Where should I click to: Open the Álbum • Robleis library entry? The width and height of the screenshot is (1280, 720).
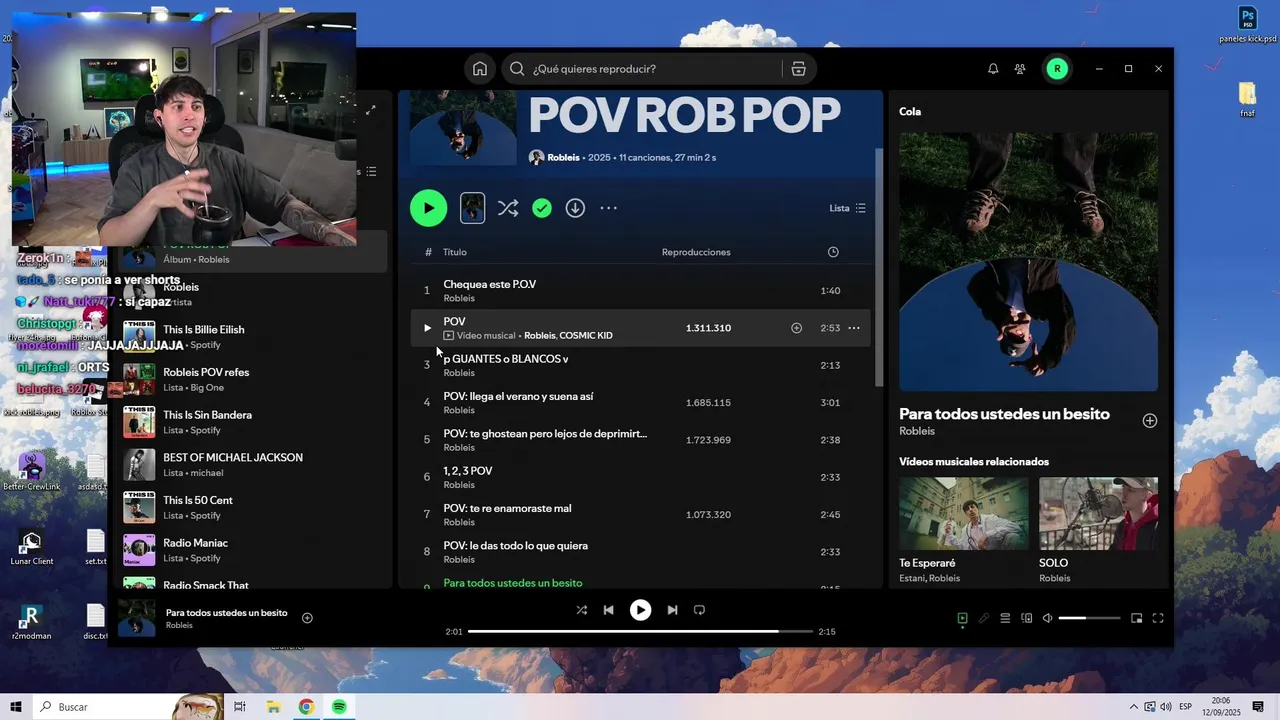[254, 252]
